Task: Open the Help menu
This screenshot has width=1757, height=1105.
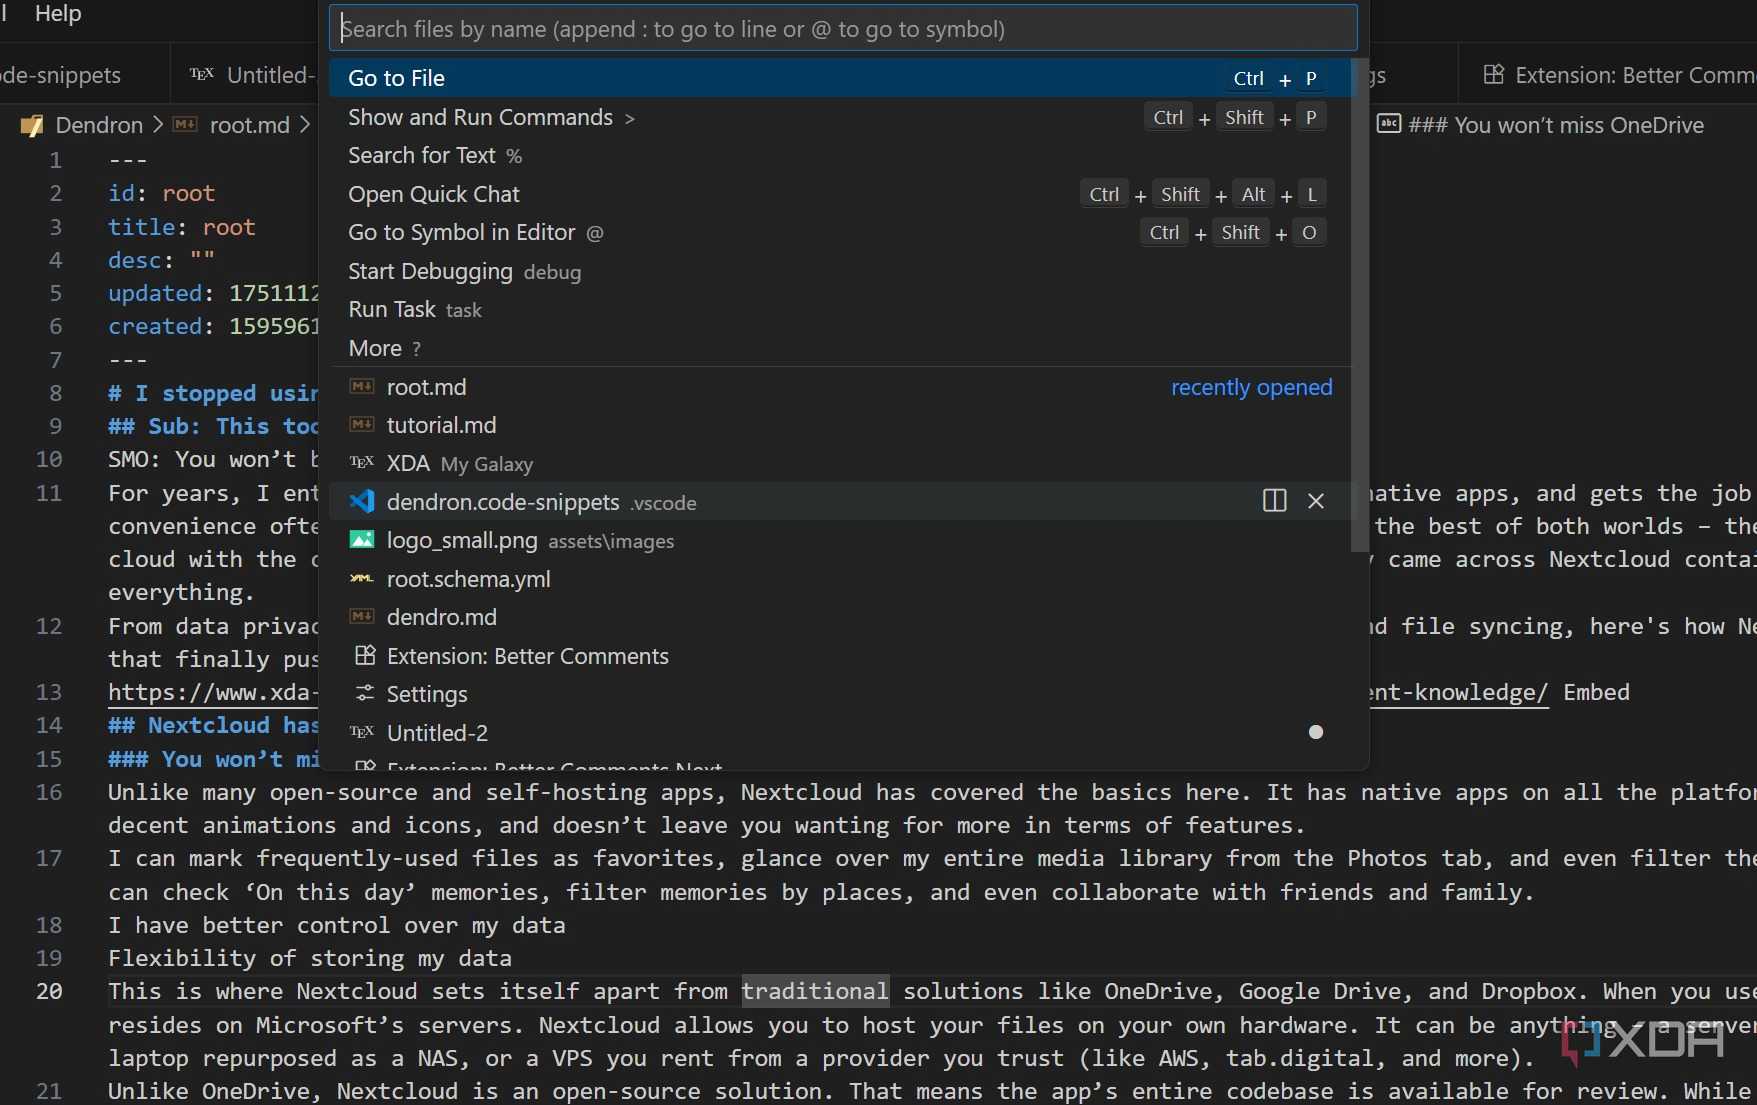Action: [58, 13]
